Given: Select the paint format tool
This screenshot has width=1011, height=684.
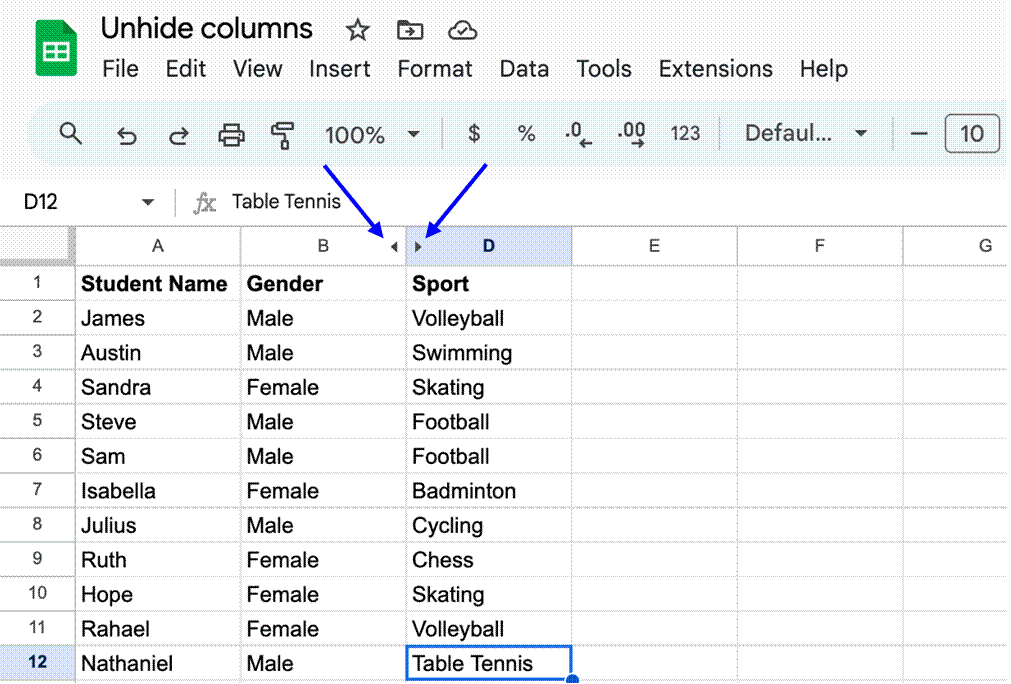Looking at the screenshot, I should 281,134.
